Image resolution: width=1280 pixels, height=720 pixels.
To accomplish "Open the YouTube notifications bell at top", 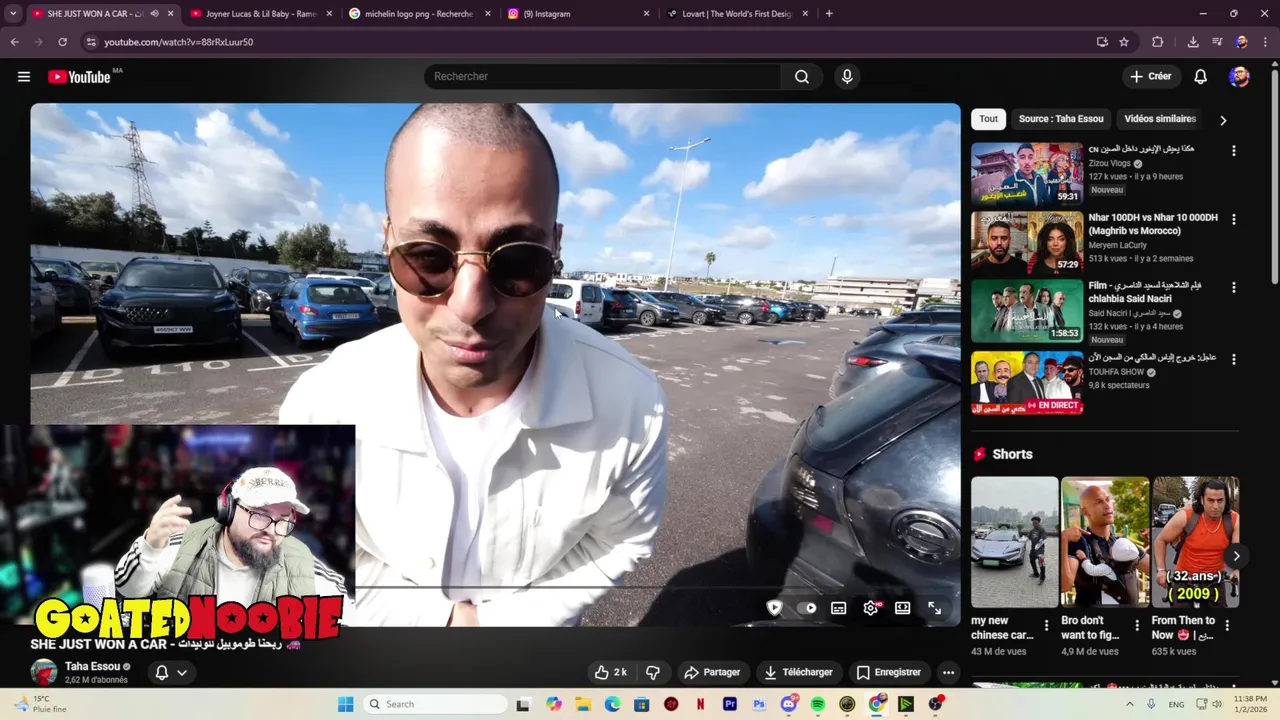I will (x=1200, y=77).
